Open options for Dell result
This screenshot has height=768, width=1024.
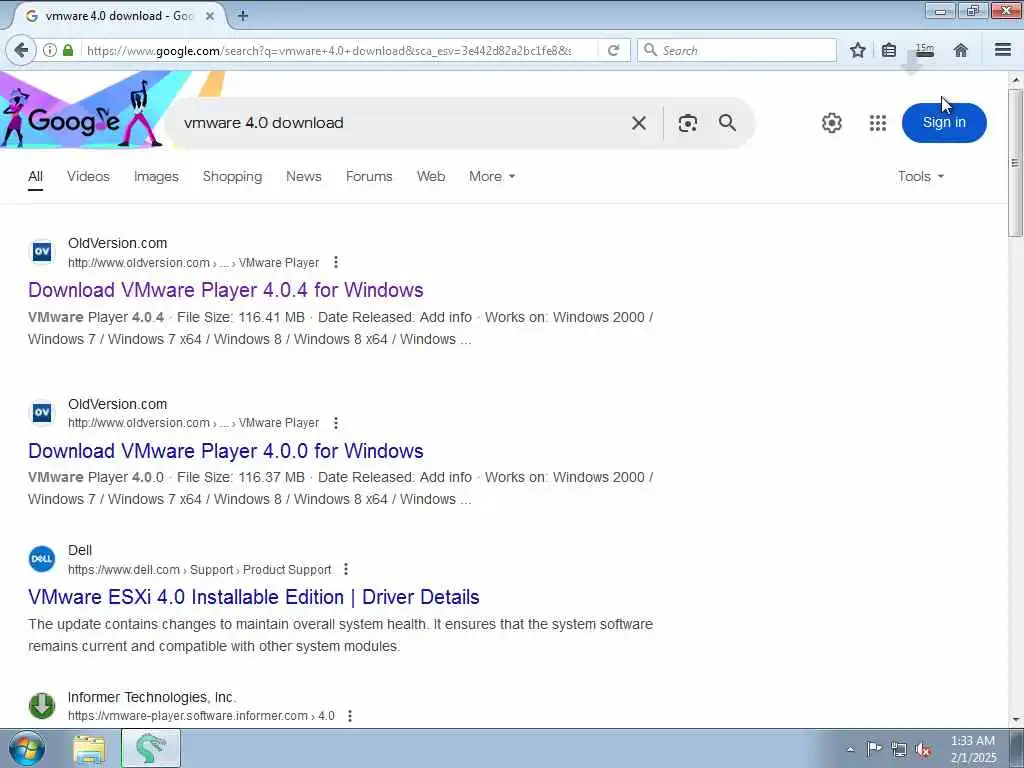click(346, 569)
